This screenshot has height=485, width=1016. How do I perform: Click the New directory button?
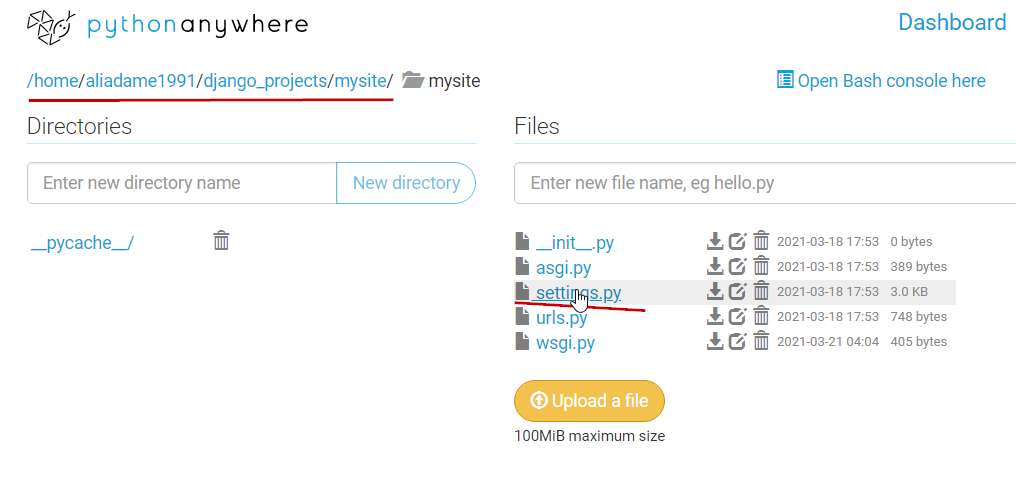coord(406,183)
